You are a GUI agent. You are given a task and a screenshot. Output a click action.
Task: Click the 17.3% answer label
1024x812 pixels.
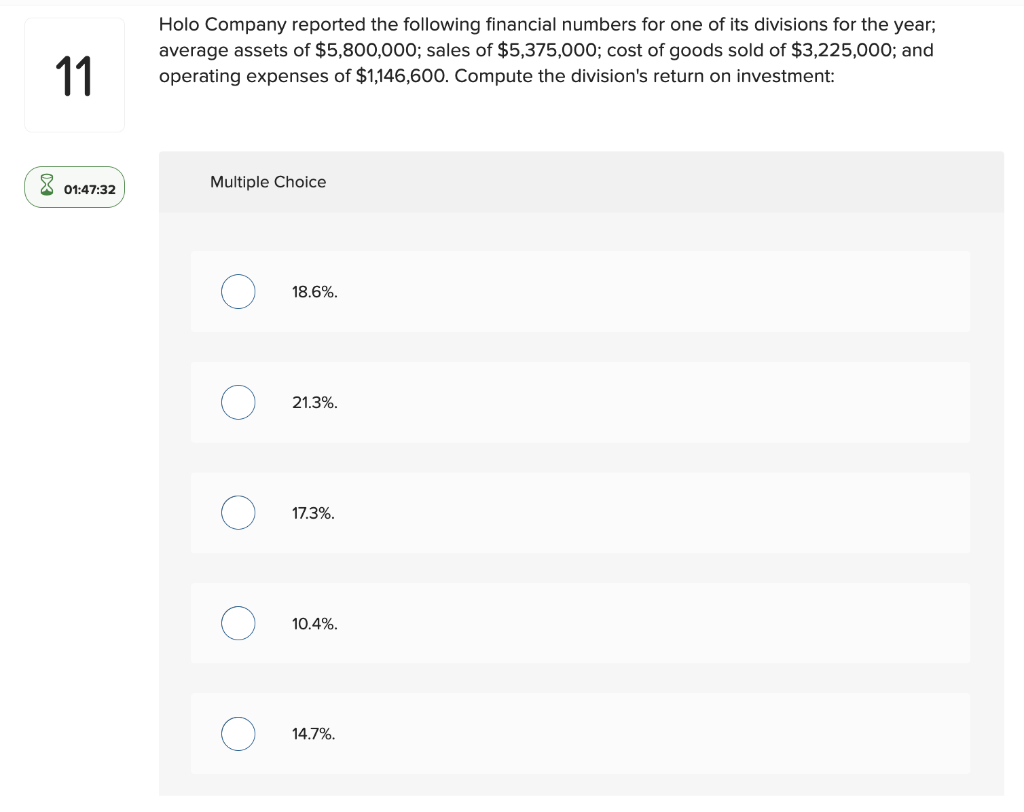point(313,513)
